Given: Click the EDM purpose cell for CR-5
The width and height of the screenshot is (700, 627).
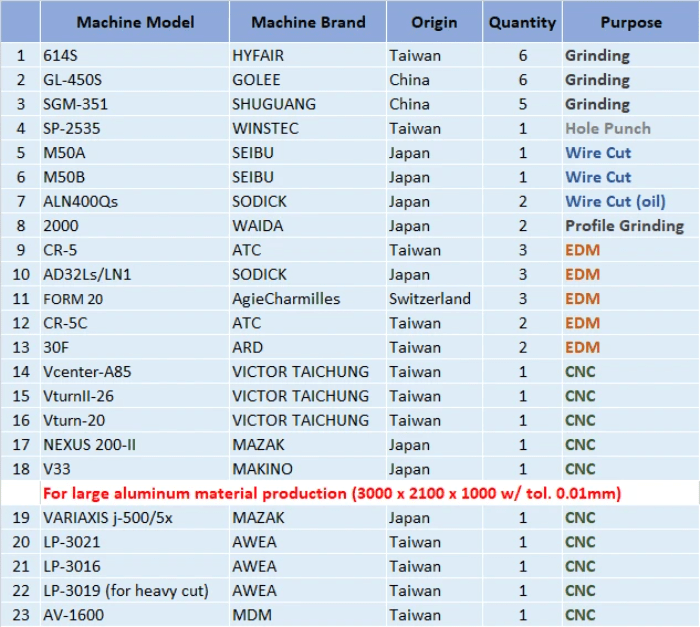Looking at the screenshot, I should click(630, 250).
